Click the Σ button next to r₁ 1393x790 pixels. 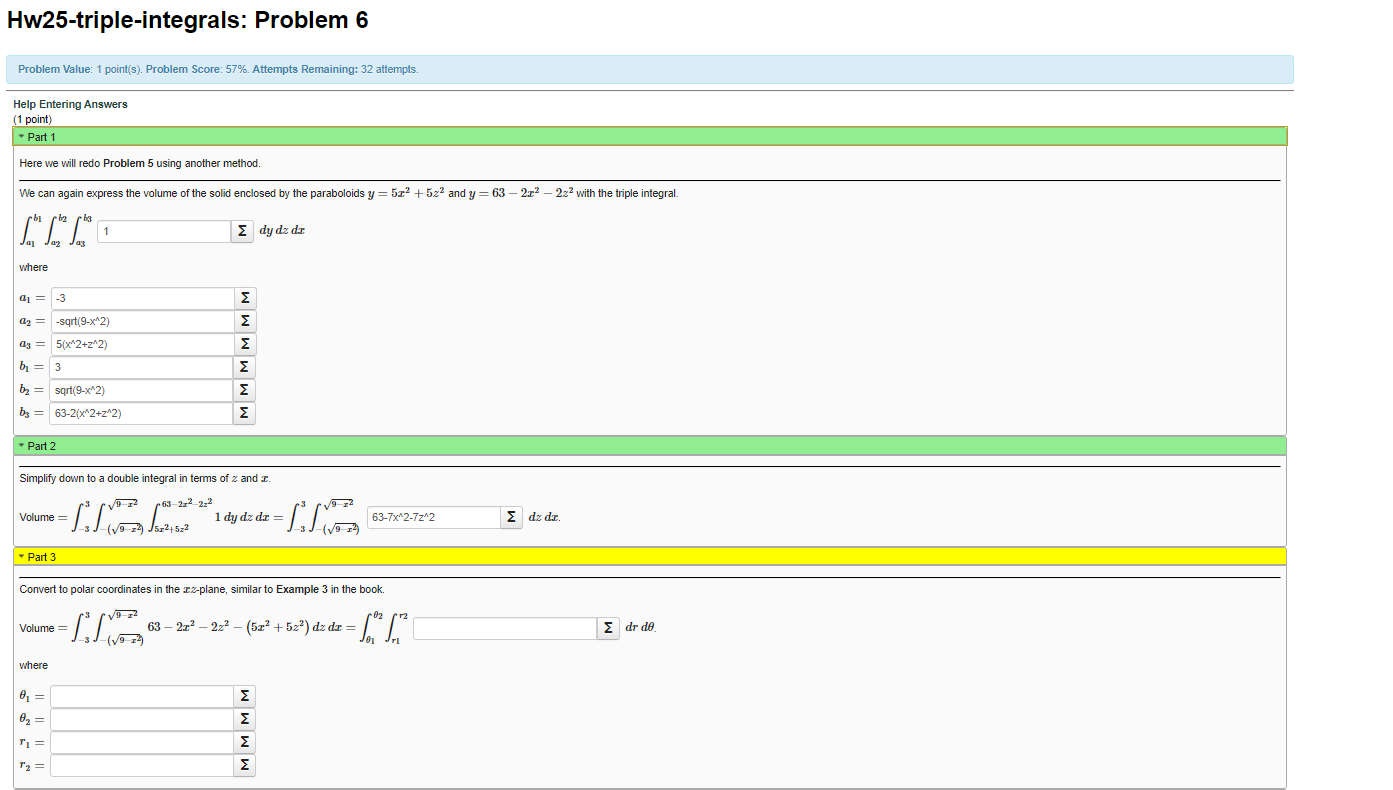tap(244, 741)
